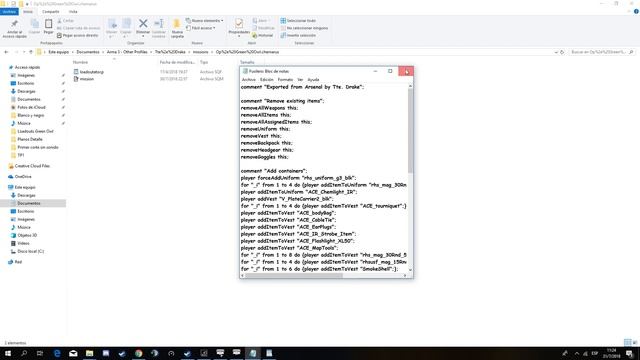Switch to the Vista ribbon tab
Screen dimensions: 640x360
(x=73, y=12)
